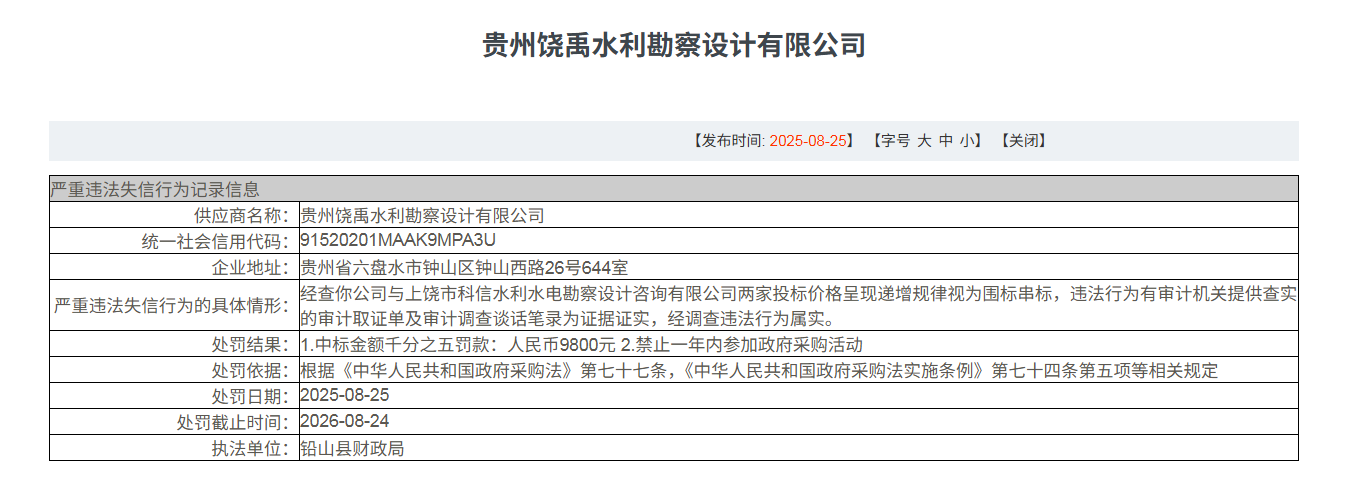1346x482 pixels.
Task: Select the credit code 91520201MAAK9MPA3U
Action: pyautogui.click(x=398, y=241)
